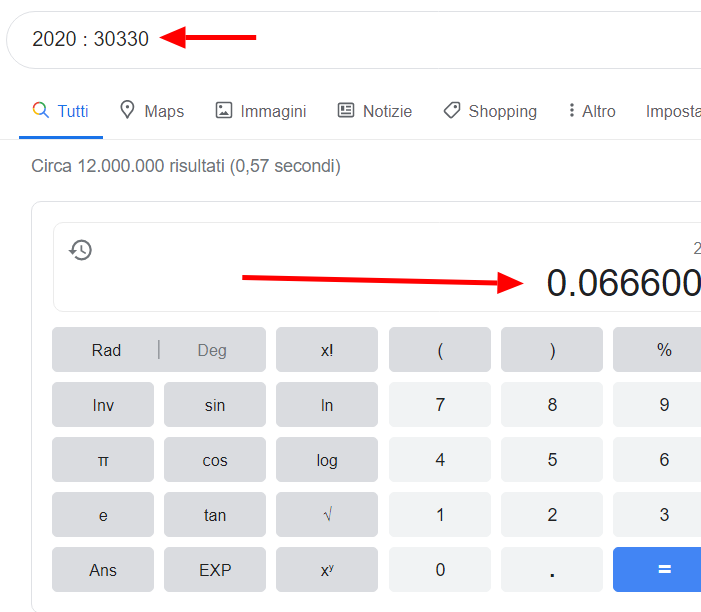Hit the blue equals button
Image resolution: width=701 pixels, height=612 pixels.
pos(657,570)
